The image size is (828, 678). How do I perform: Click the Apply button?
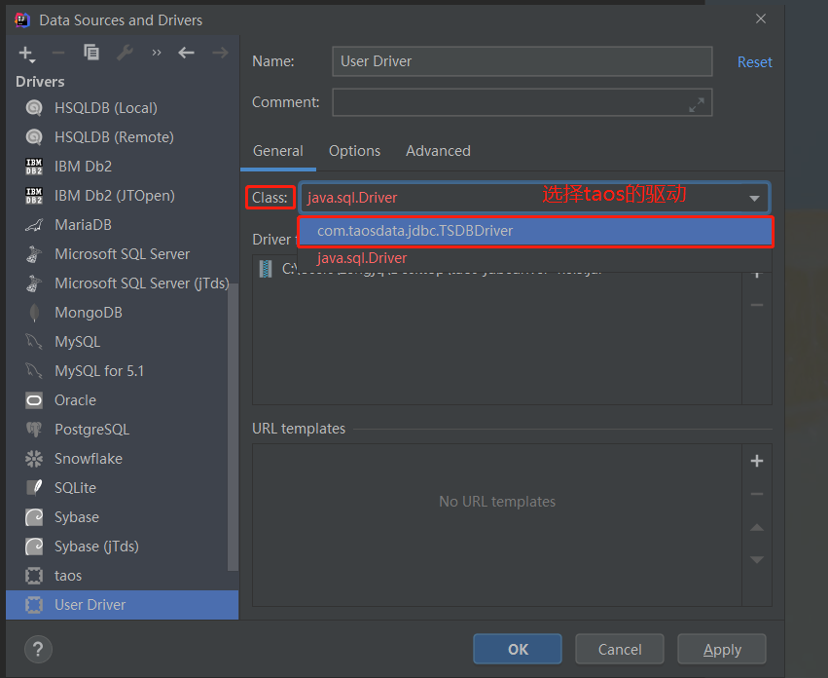(x=722, y=649)
